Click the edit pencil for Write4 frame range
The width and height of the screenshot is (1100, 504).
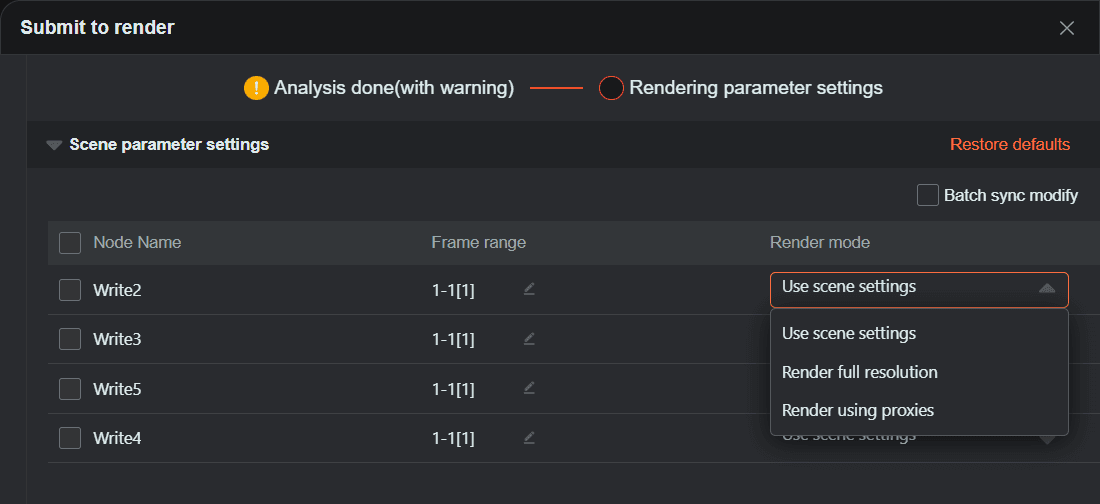point(529,437)
